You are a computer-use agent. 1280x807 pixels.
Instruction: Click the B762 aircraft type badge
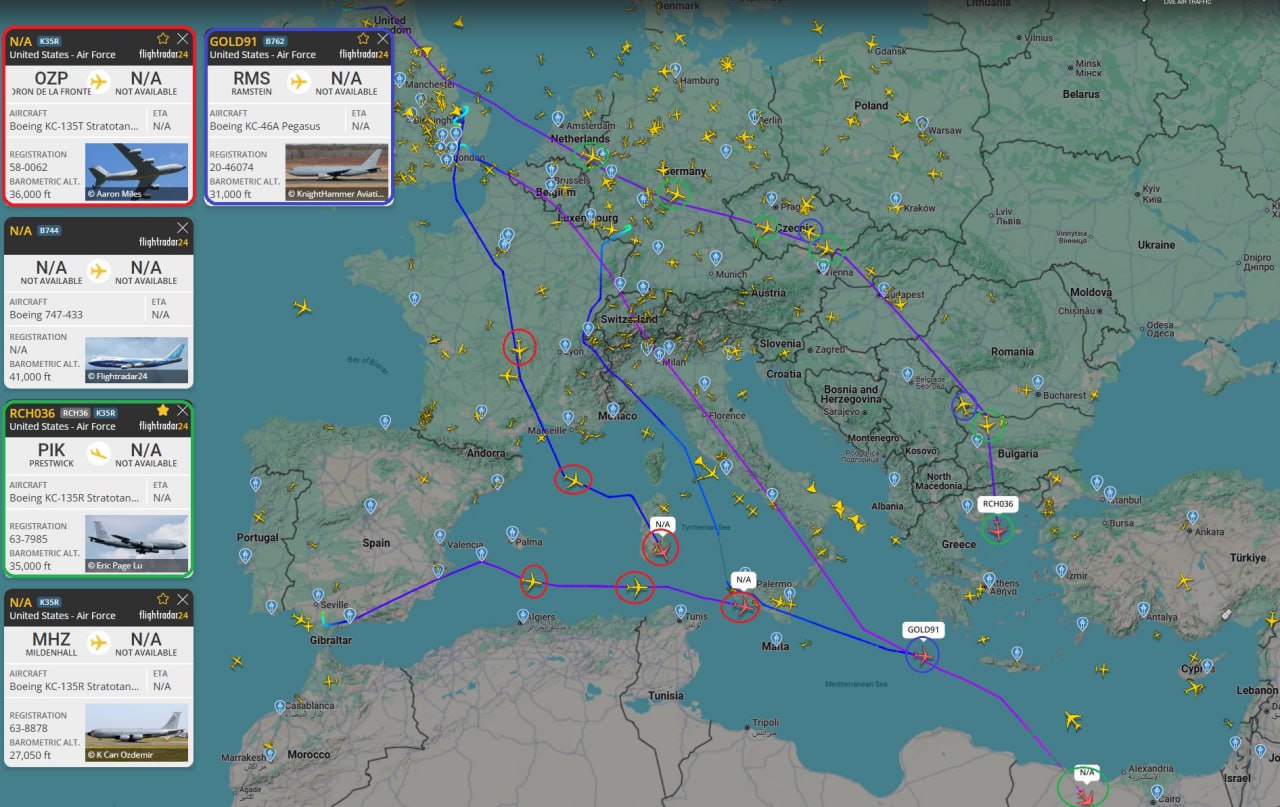tap(274, 41)
